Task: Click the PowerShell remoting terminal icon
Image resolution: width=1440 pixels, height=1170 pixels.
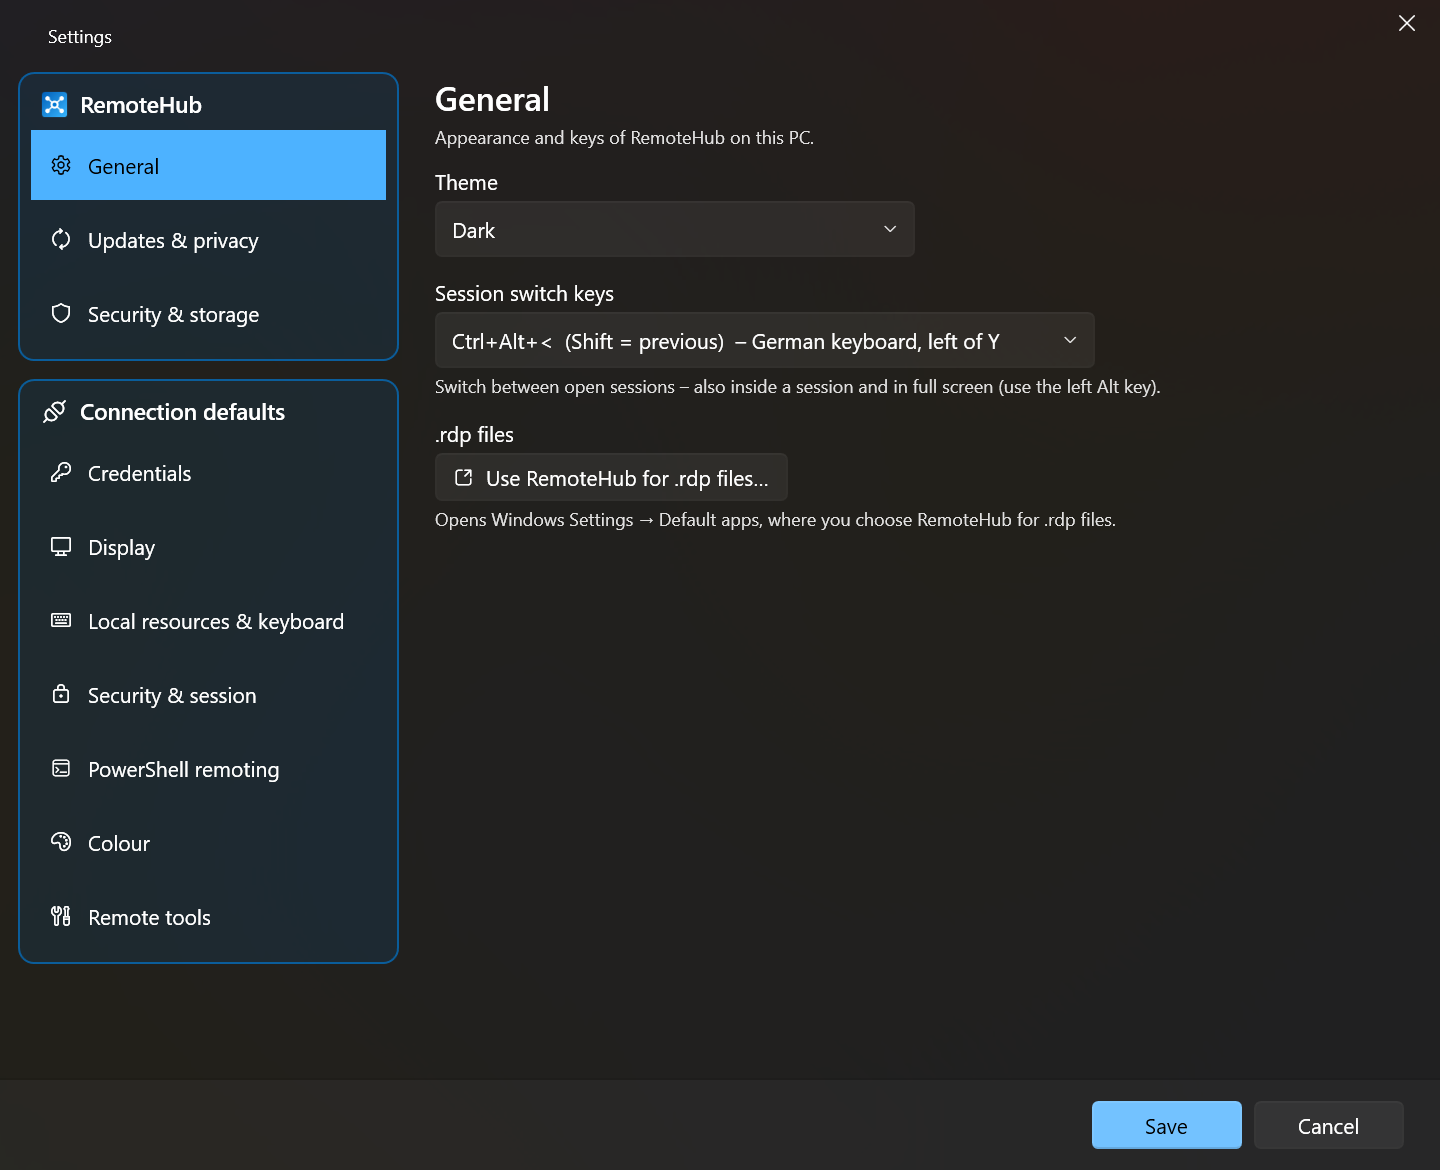Action: click(61, 768)
